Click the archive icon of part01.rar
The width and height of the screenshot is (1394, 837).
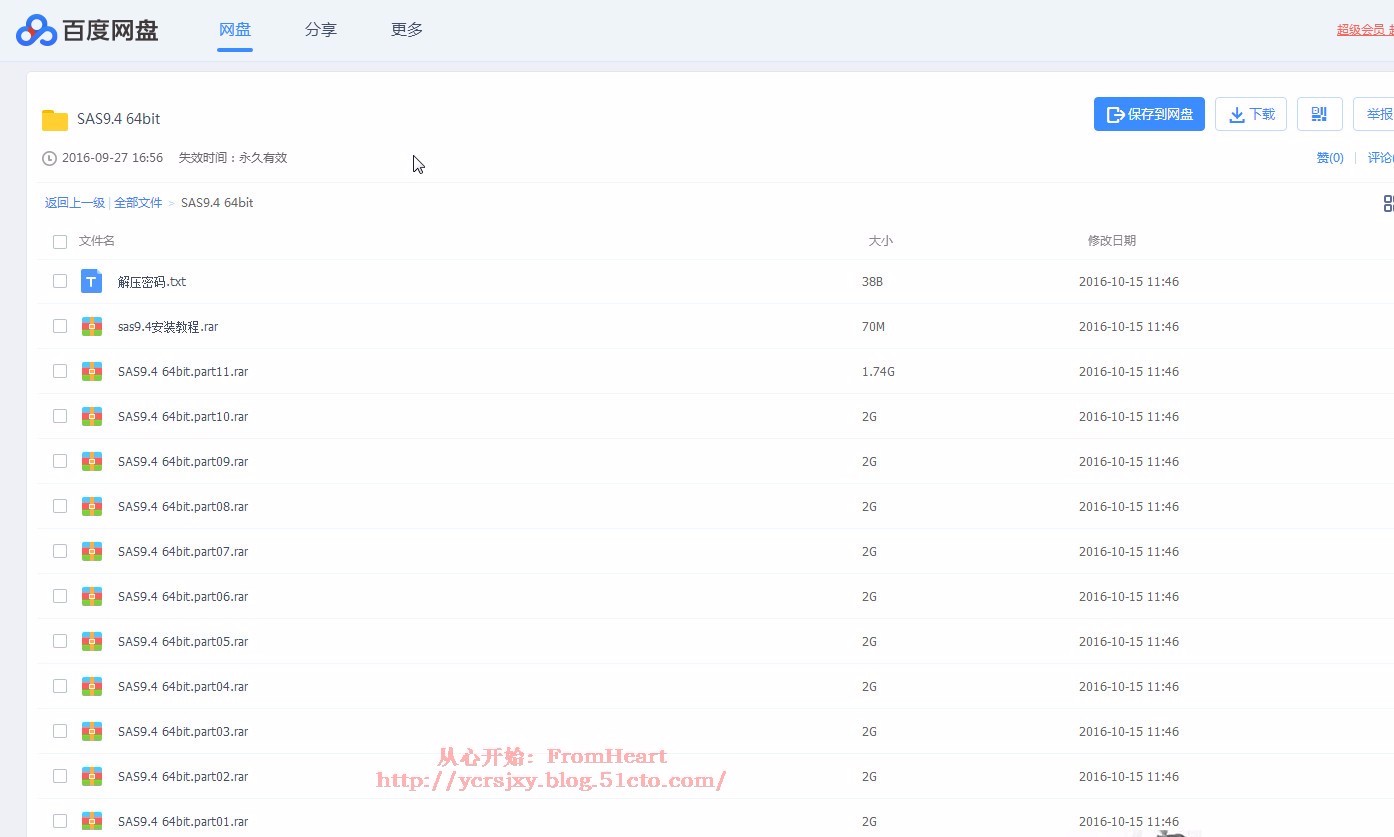(92, 821)
